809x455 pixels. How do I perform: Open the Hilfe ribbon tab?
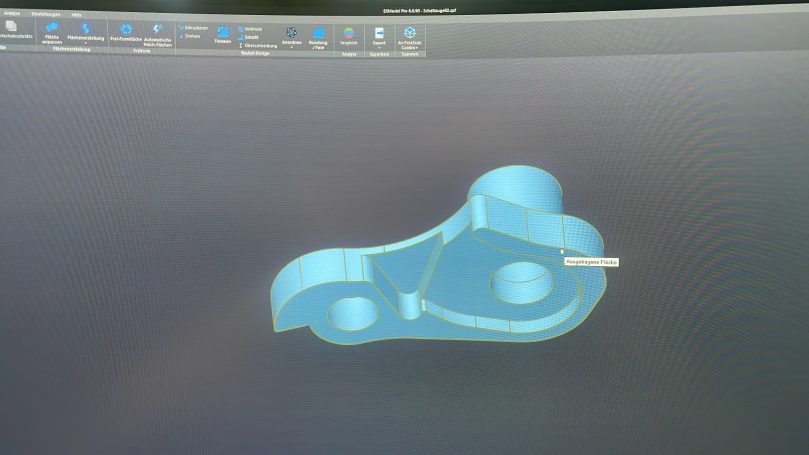click(x=76, y=15)
